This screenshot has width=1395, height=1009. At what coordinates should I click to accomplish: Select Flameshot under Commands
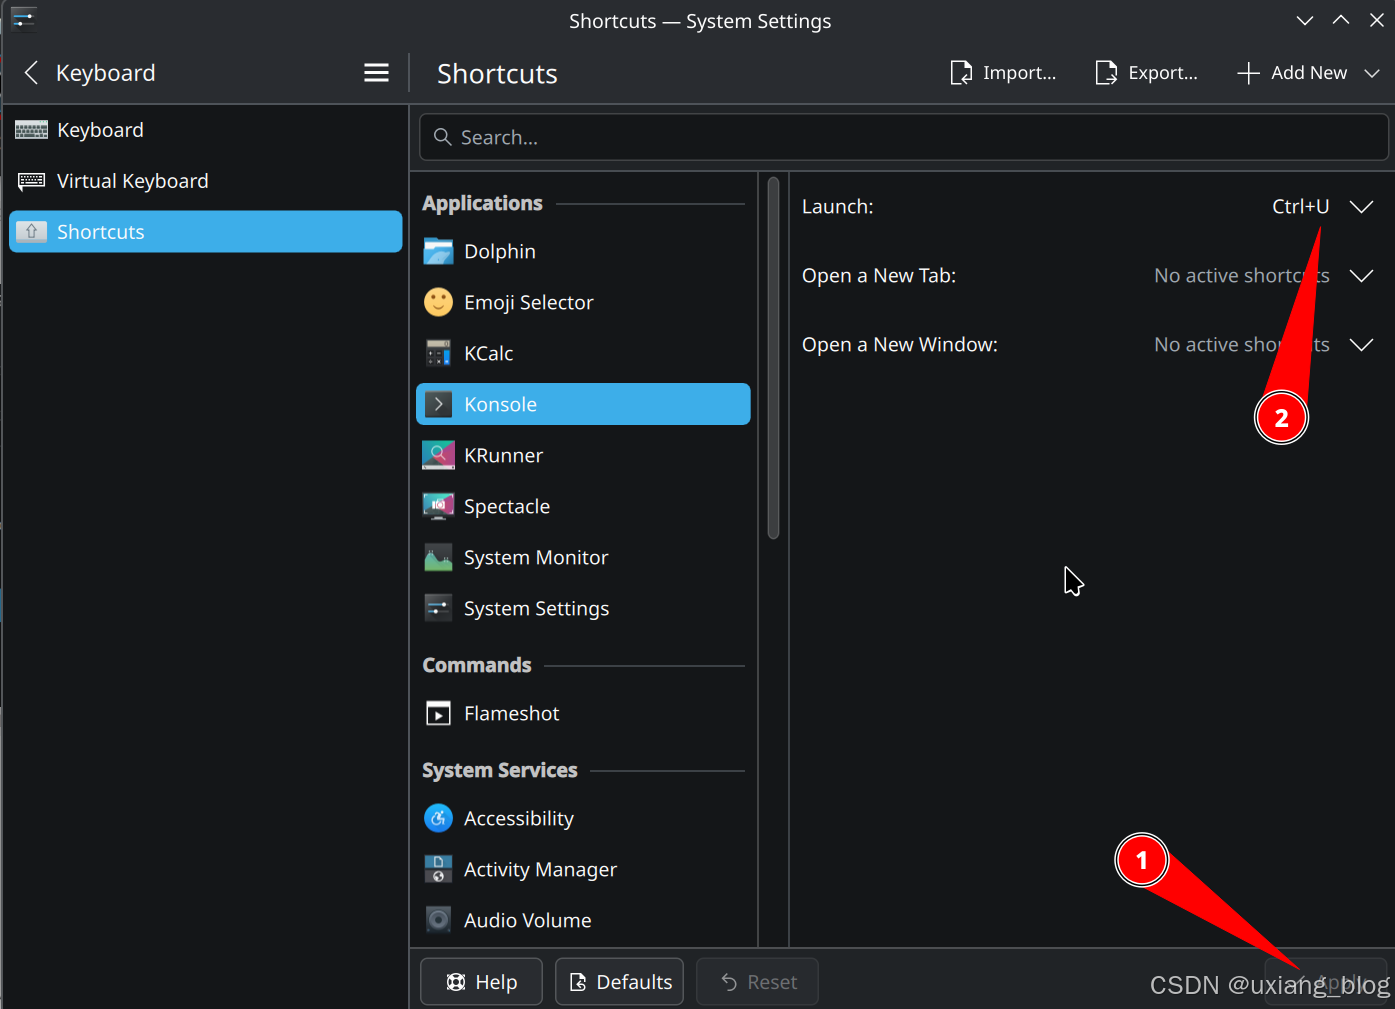583,713
